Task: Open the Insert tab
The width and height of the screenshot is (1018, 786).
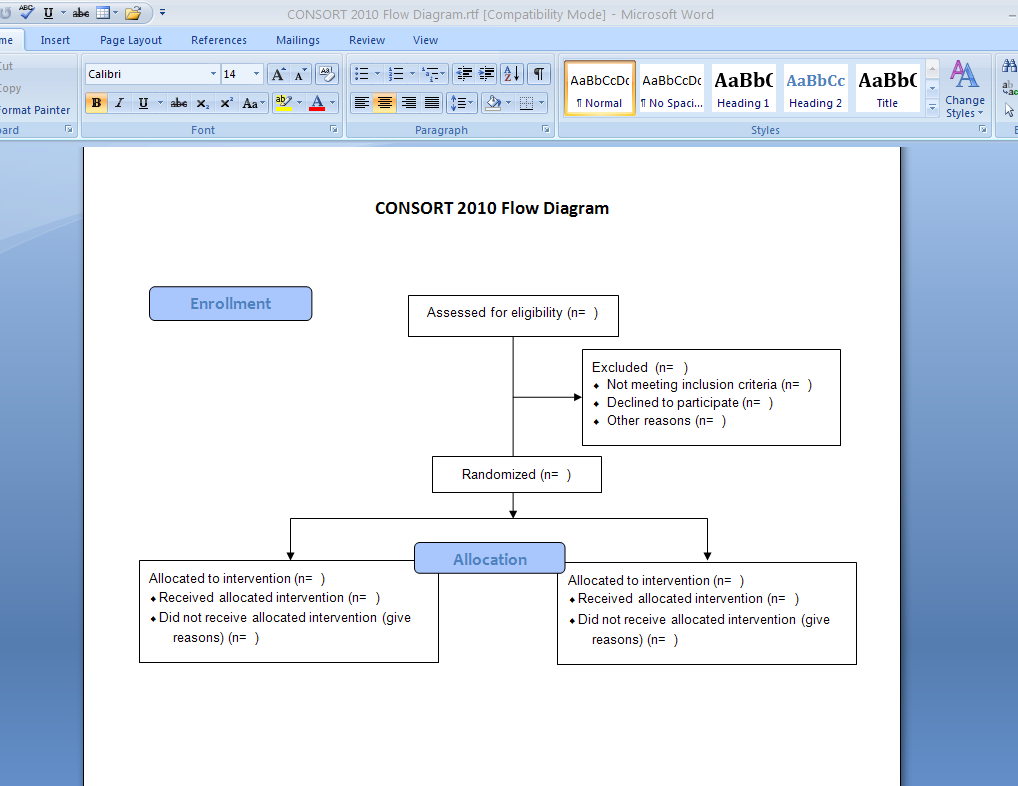Action: click(x=55, y=40)
